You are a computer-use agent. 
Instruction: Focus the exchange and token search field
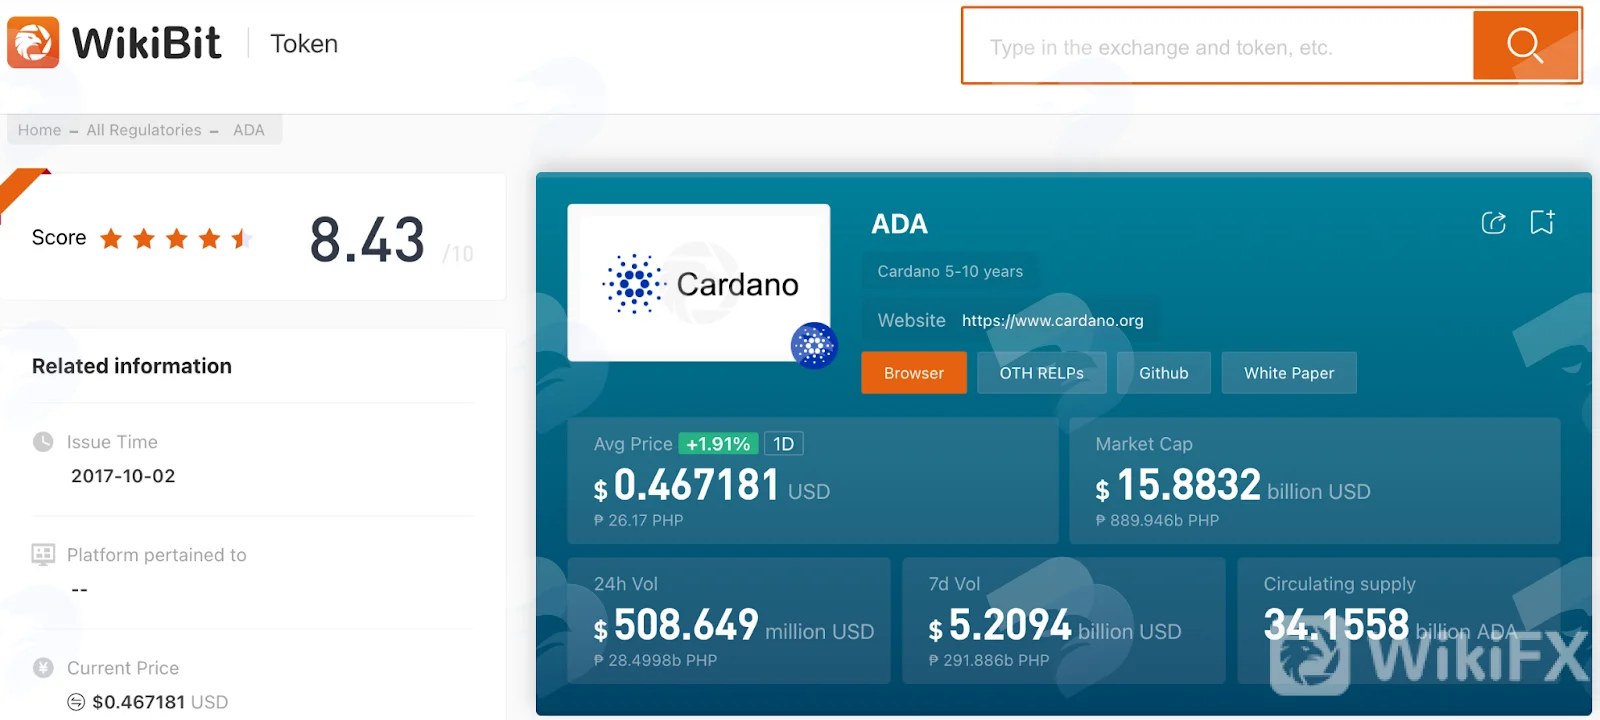pyautogui.click(x=1218, y=46)
